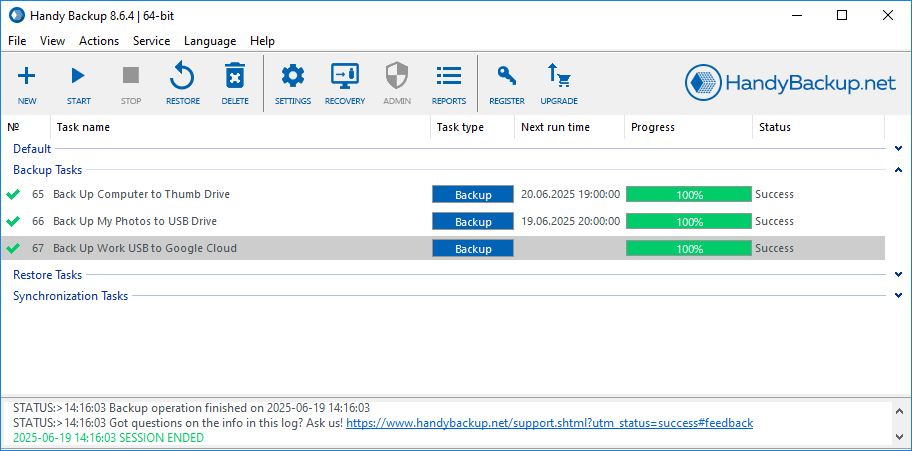Click the REGISTER key icon
912x451 pixels.
pos(507,76)
